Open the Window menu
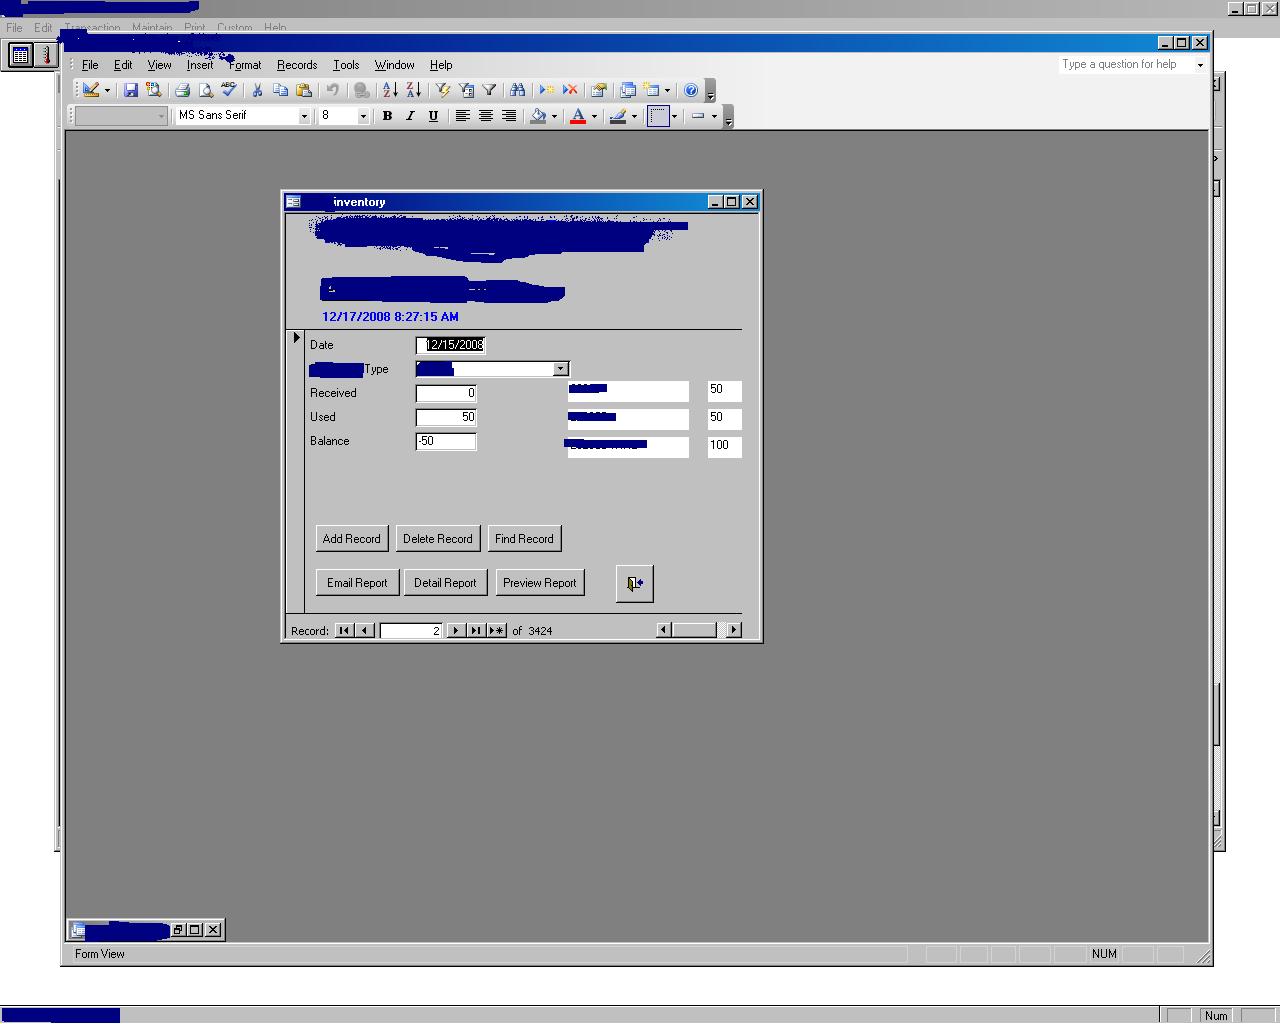1280x1024 pixels. point(395,65)
